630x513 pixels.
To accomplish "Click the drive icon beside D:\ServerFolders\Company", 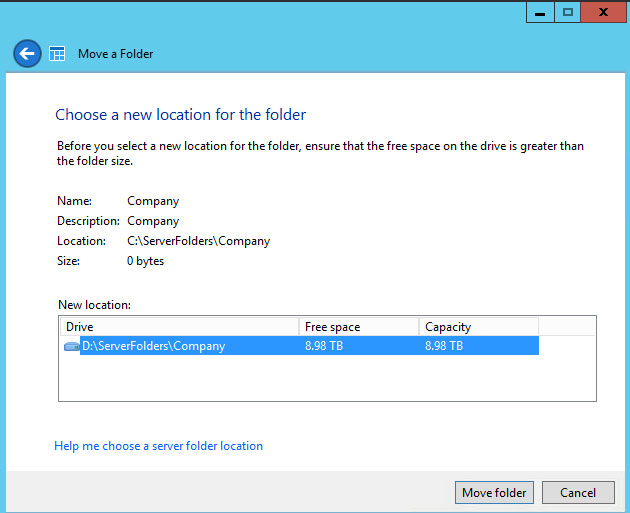I will [71, 346].
